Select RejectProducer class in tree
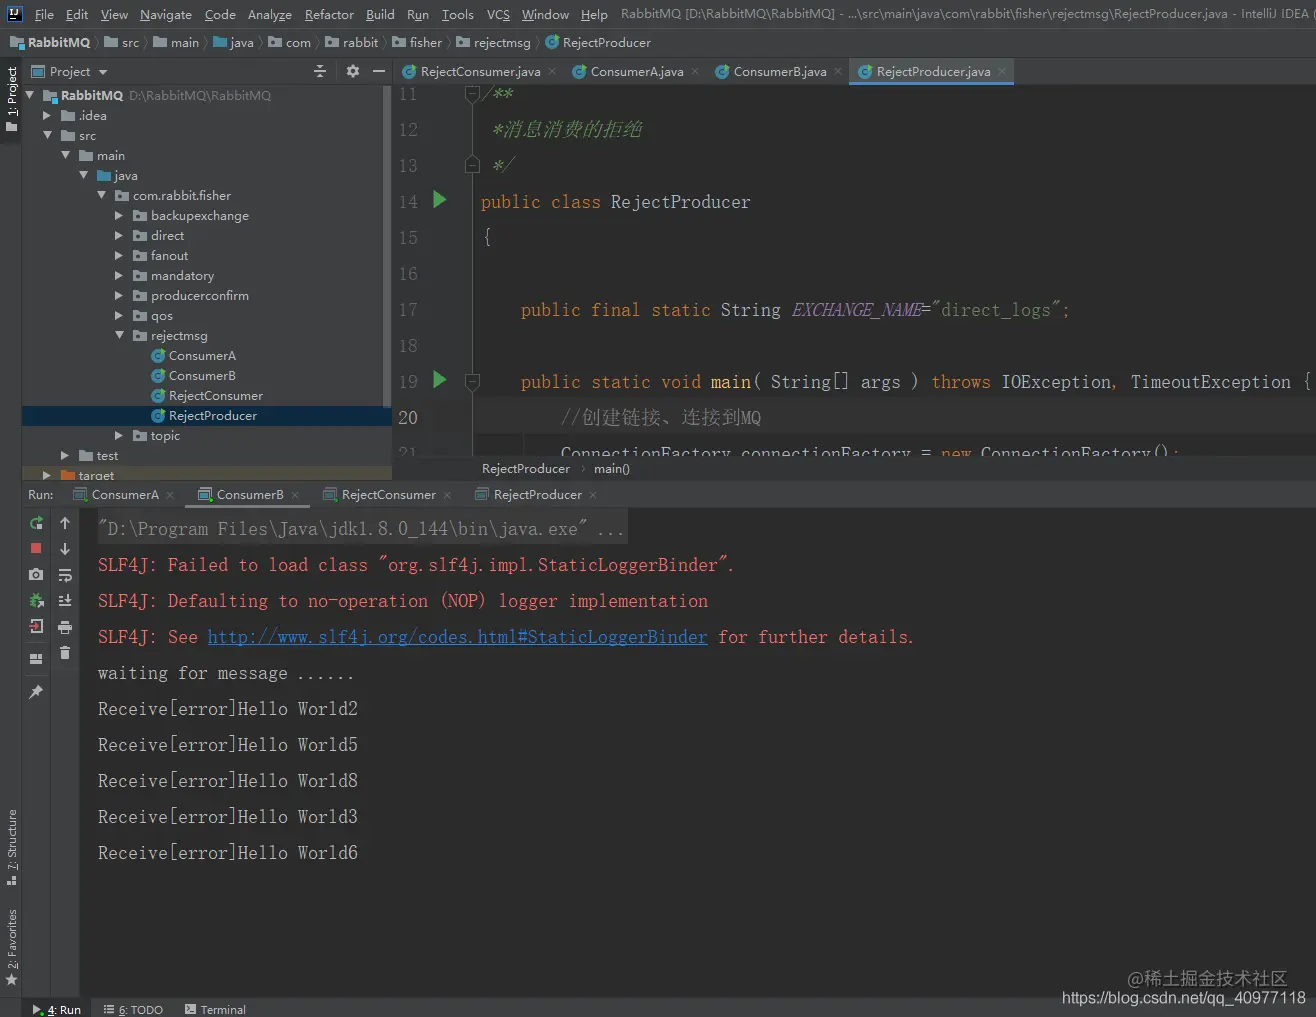This screenshot has height=1017, width=1316. pos(212,415)
